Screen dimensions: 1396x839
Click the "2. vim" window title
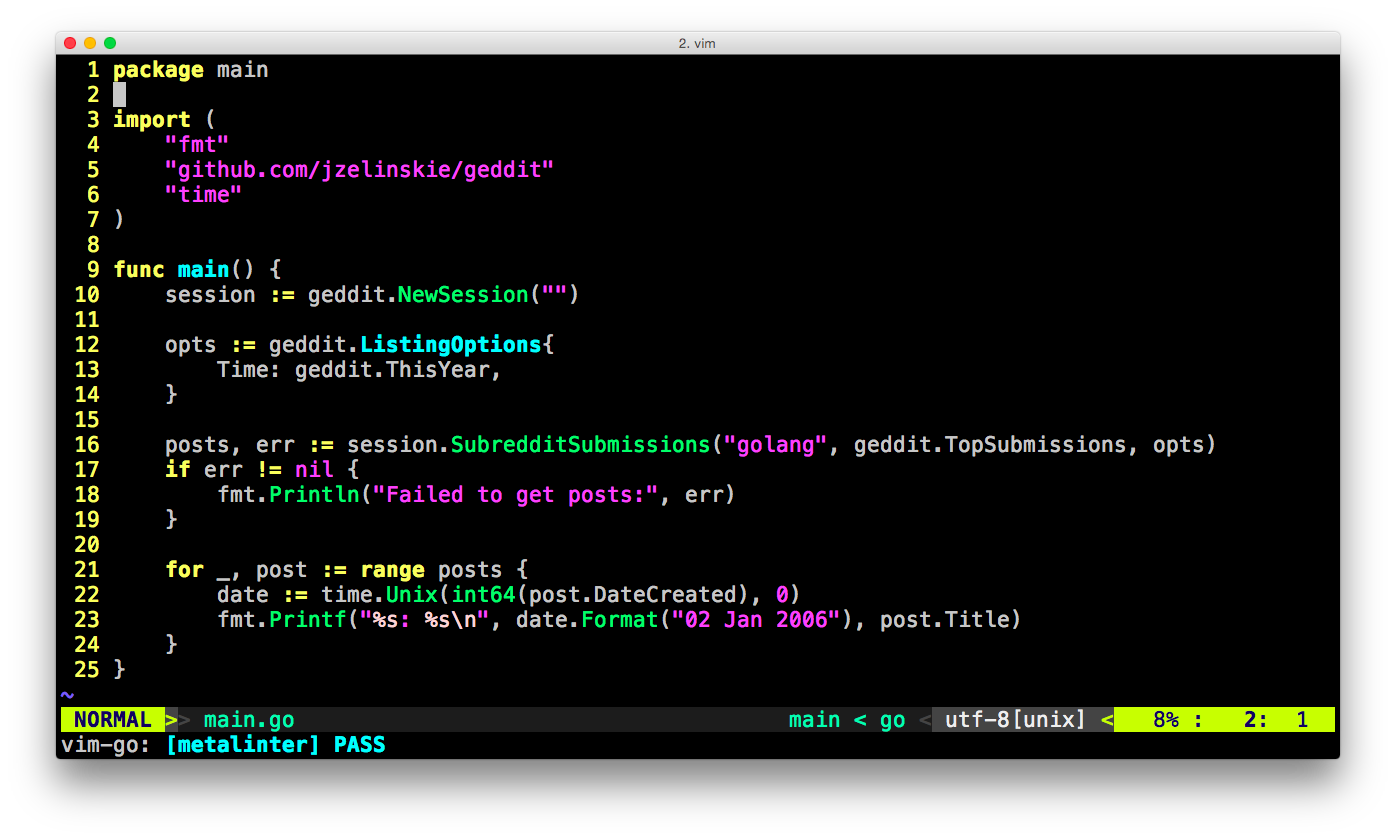697,43
